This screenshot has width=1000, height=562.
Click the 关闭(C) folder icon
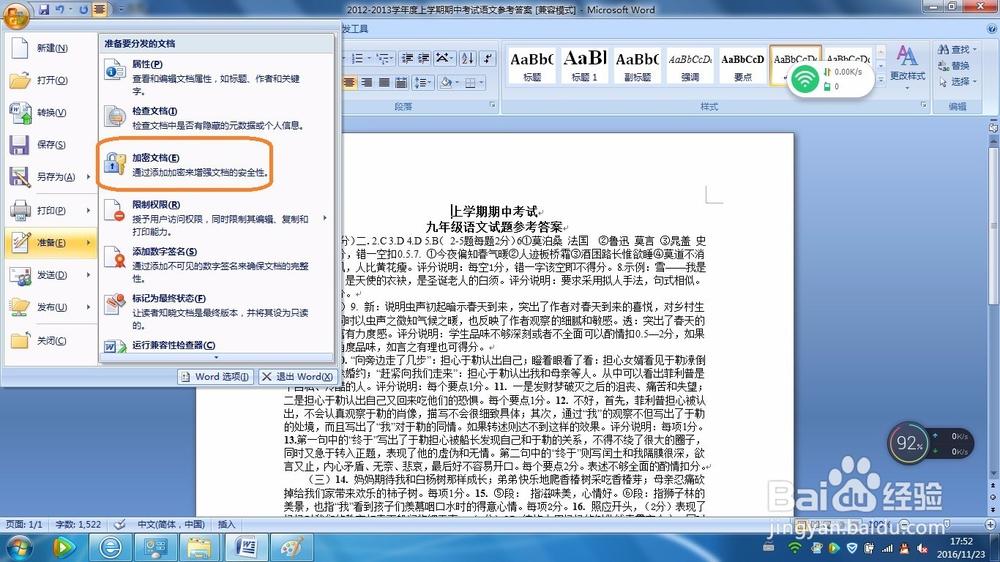pyautogui.click(x=20, y=340)
